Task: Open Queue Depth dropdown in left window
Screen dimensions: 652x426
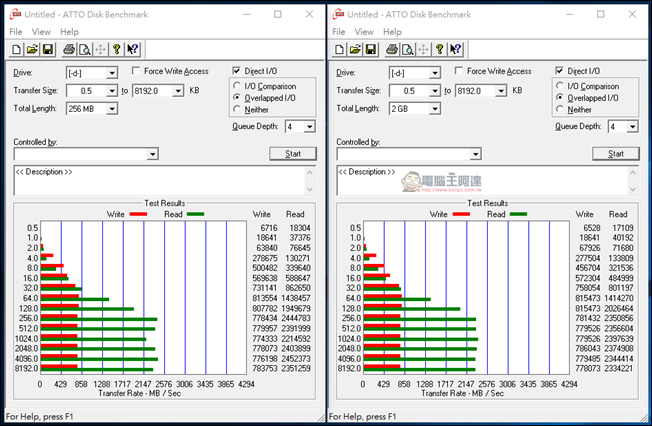Action: pos(309,126)
